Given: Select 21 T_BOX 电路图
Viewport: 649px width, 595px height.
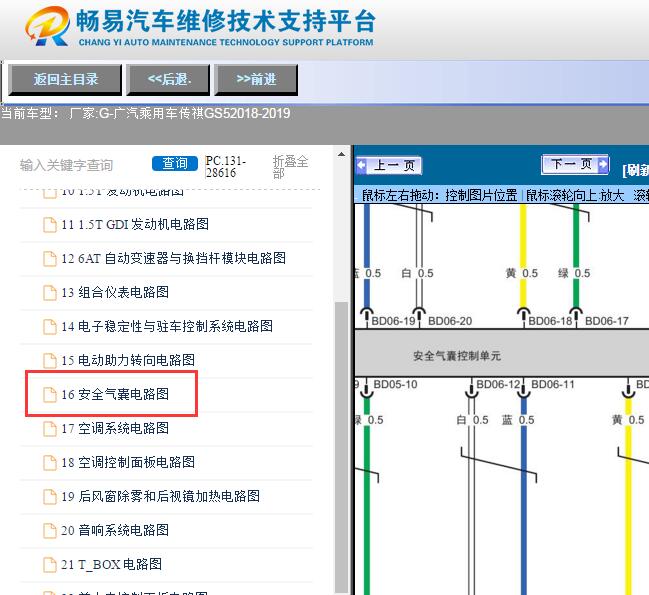Looking at the screenshot, I should point(111,564).
